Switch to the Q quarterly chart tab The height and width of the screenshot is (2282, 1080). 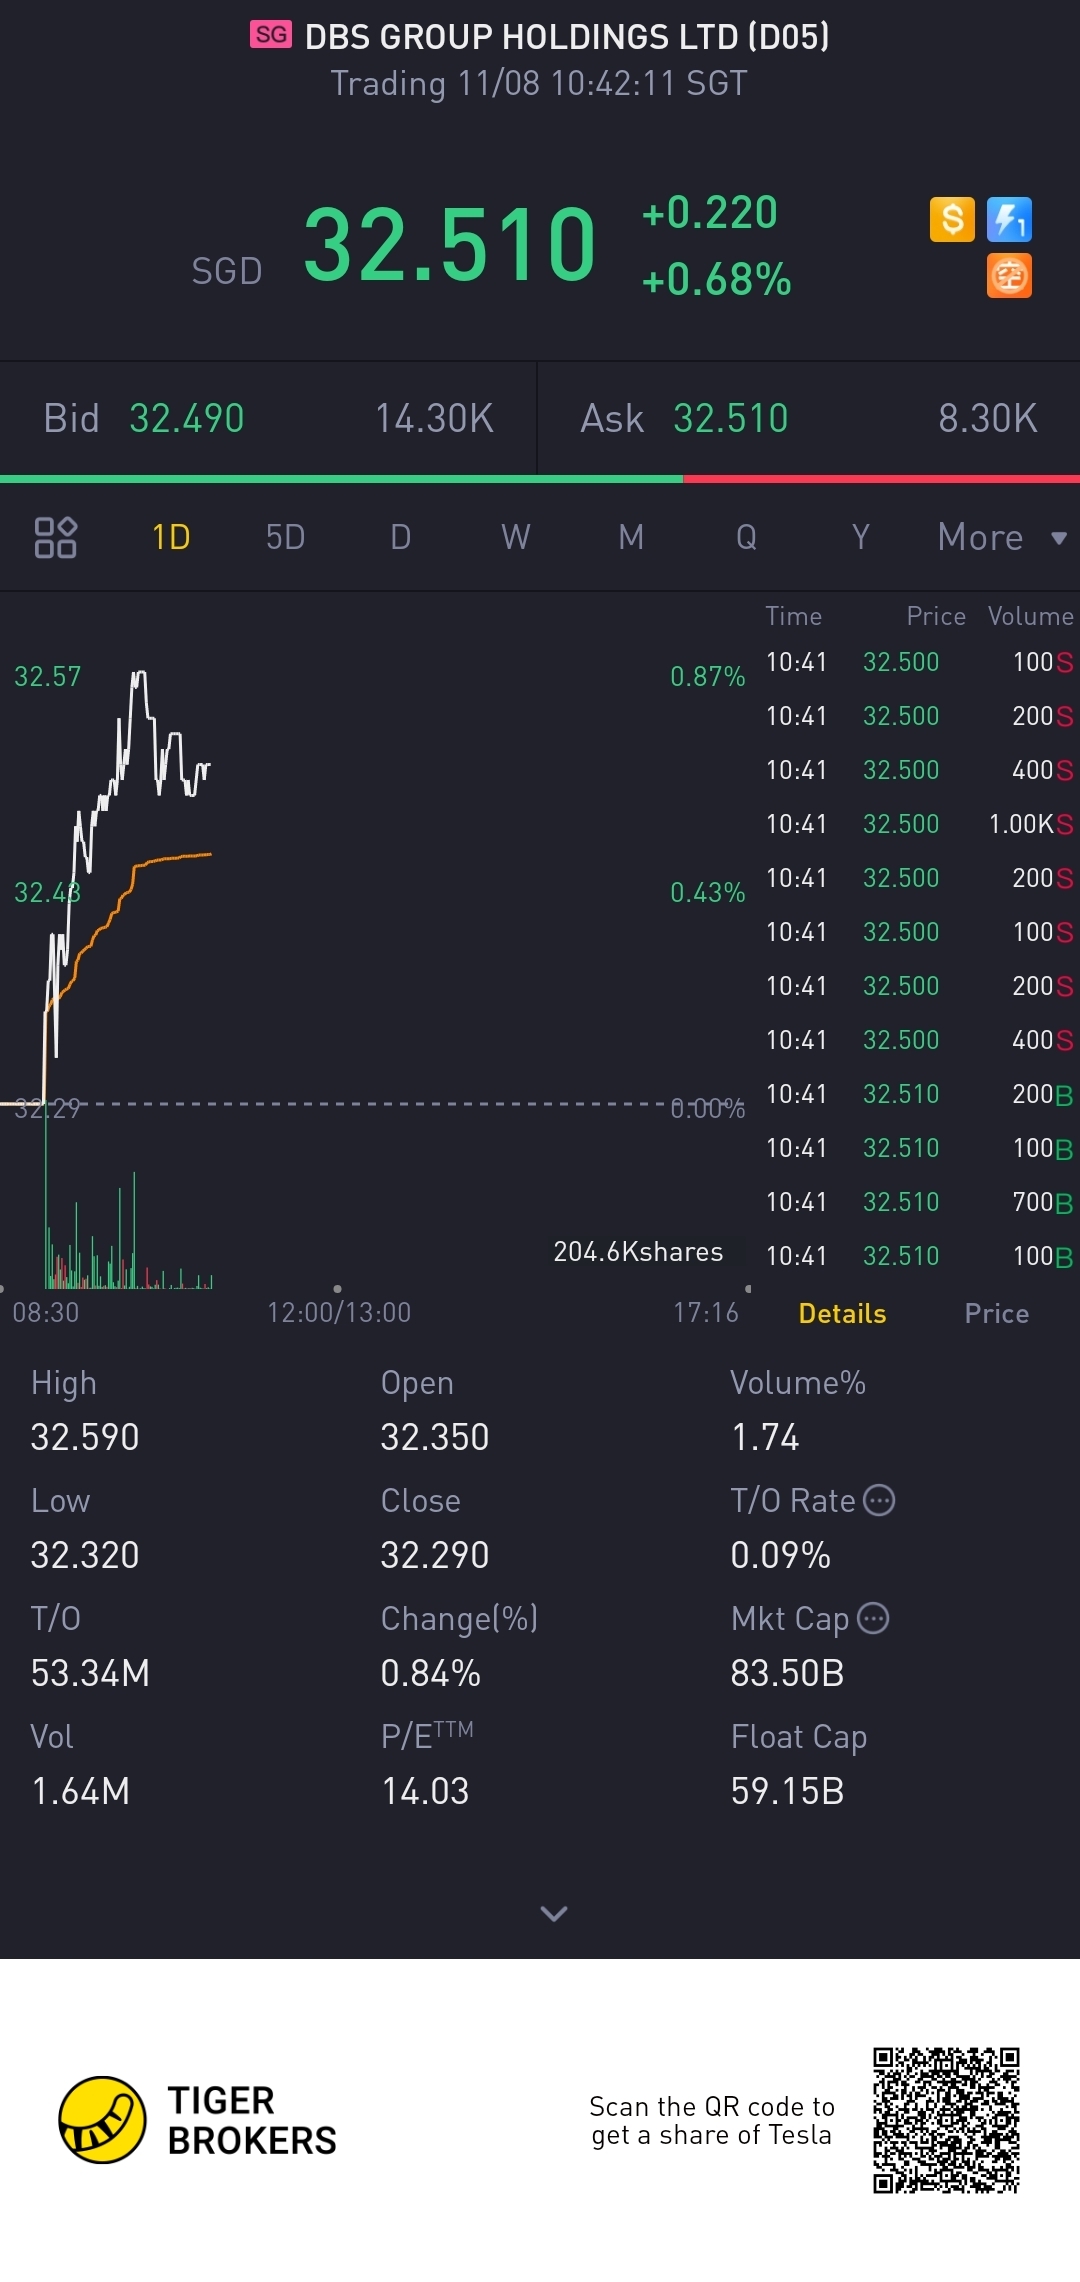point(746,537)
